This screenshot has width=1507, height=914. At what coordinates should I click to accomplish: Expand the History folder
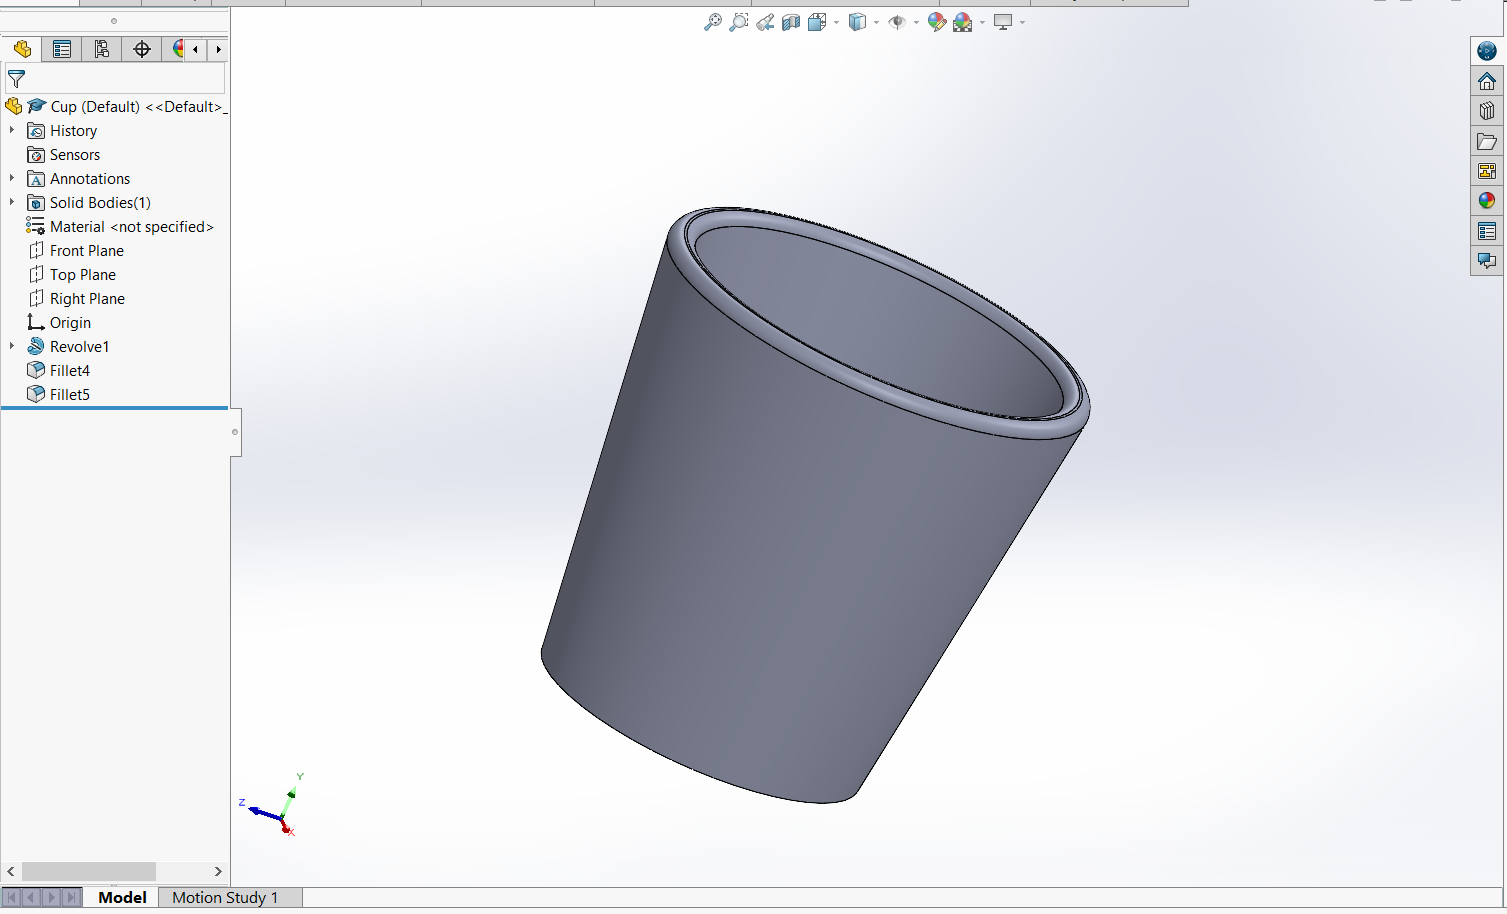click(x=12, y=130)
